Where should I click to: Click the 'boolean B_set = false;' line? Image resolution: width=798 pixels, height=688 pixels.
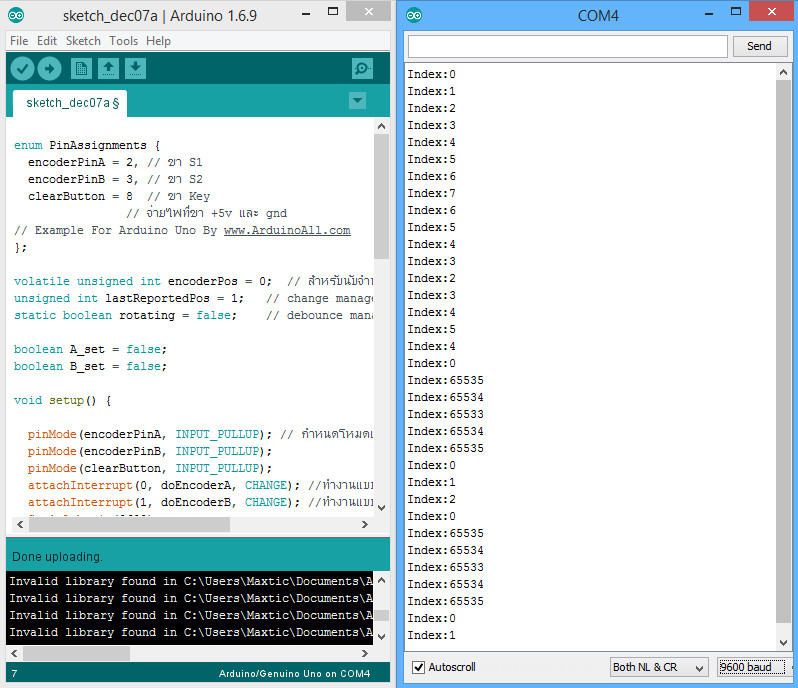click(90, 366)
